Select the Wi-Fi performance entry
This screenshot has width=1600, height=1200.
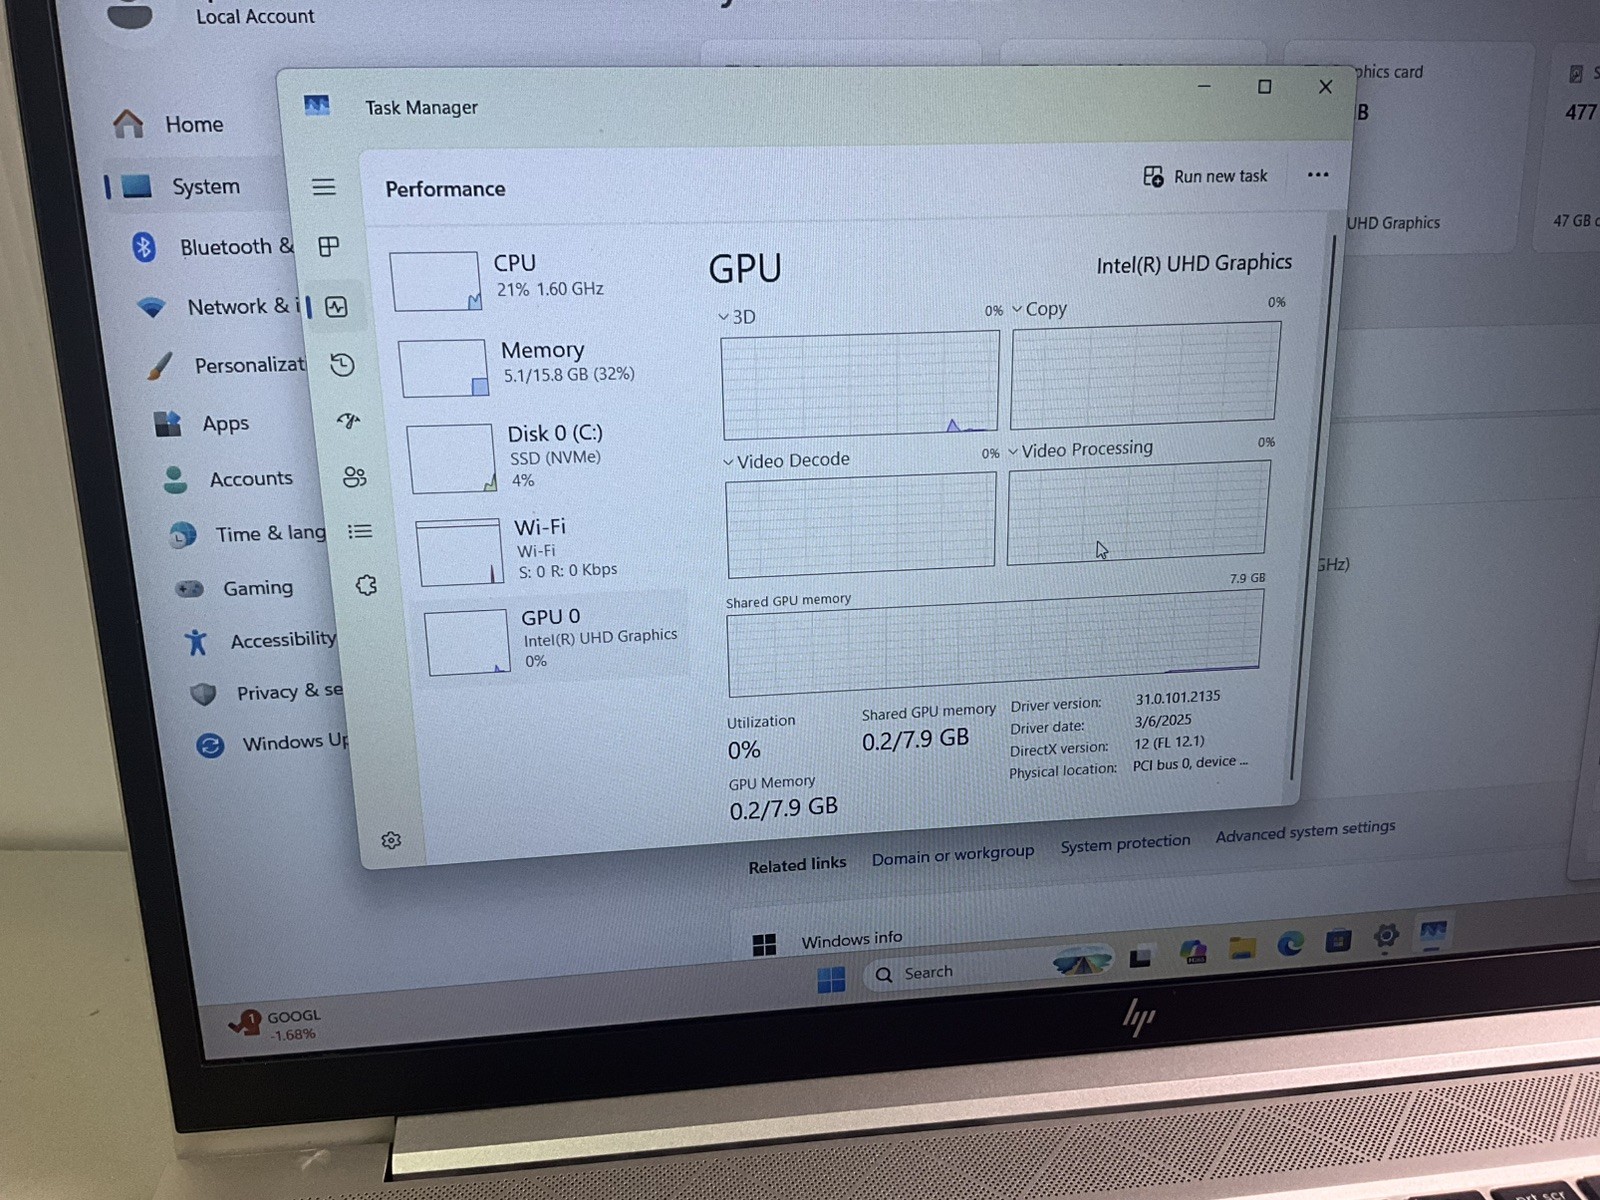click(x=552, y=549)
